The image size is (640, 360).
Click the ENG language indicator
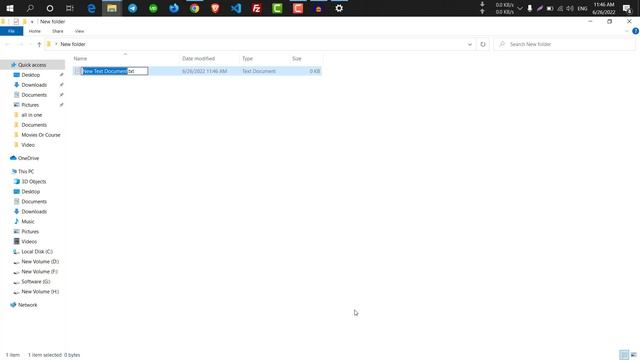click(582, 8)
